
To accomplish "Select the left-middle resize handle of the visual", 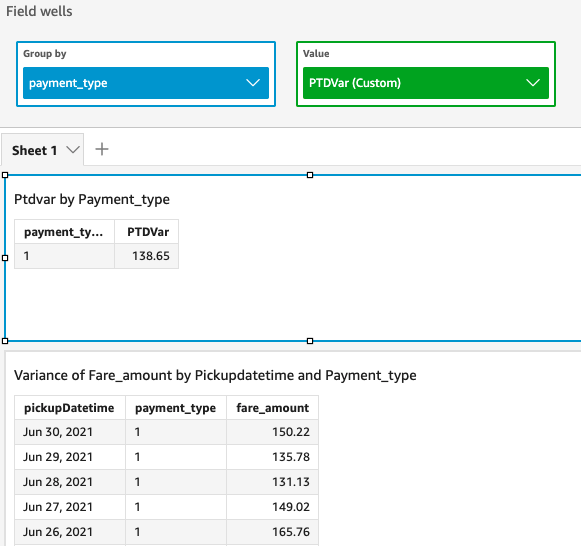I will pyautogui.click(x=5, y=258).
